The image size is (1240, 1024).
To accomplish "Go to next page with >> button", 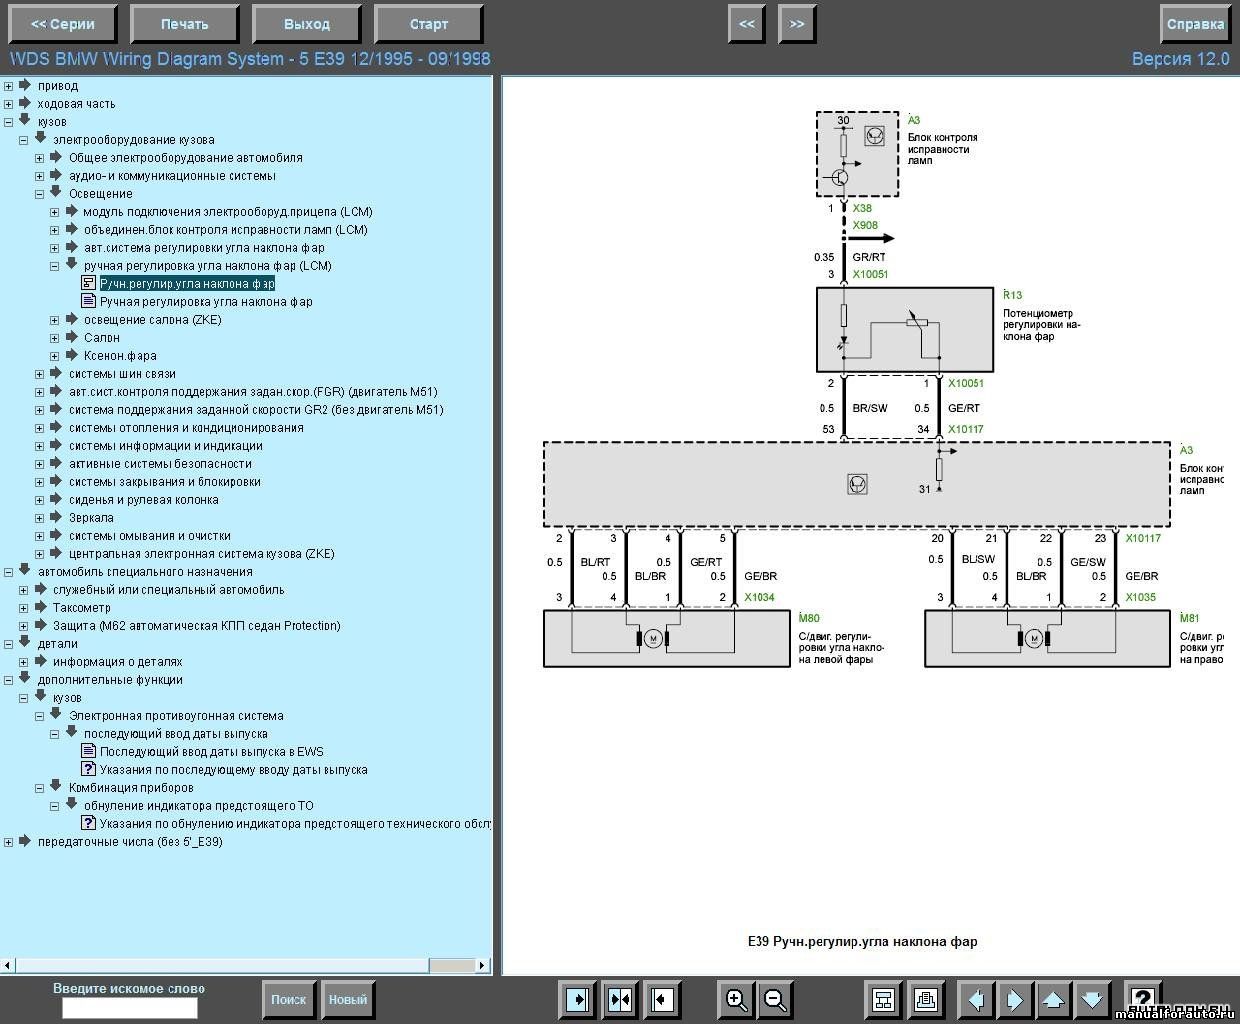I will 797,24.
